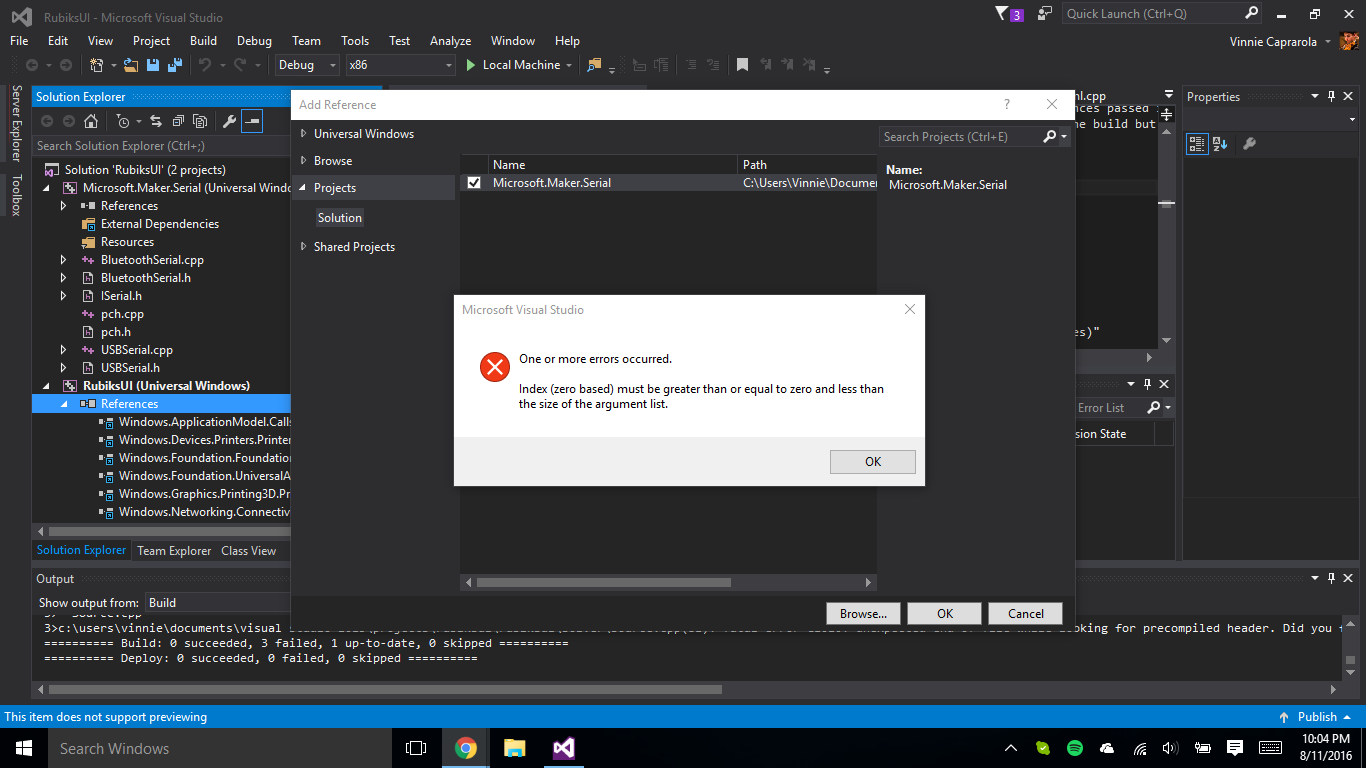Screen dimensions: 1366x768
Task: Toggle Alphabetical sort in Properties panel
Action: tap(1220, 144)
